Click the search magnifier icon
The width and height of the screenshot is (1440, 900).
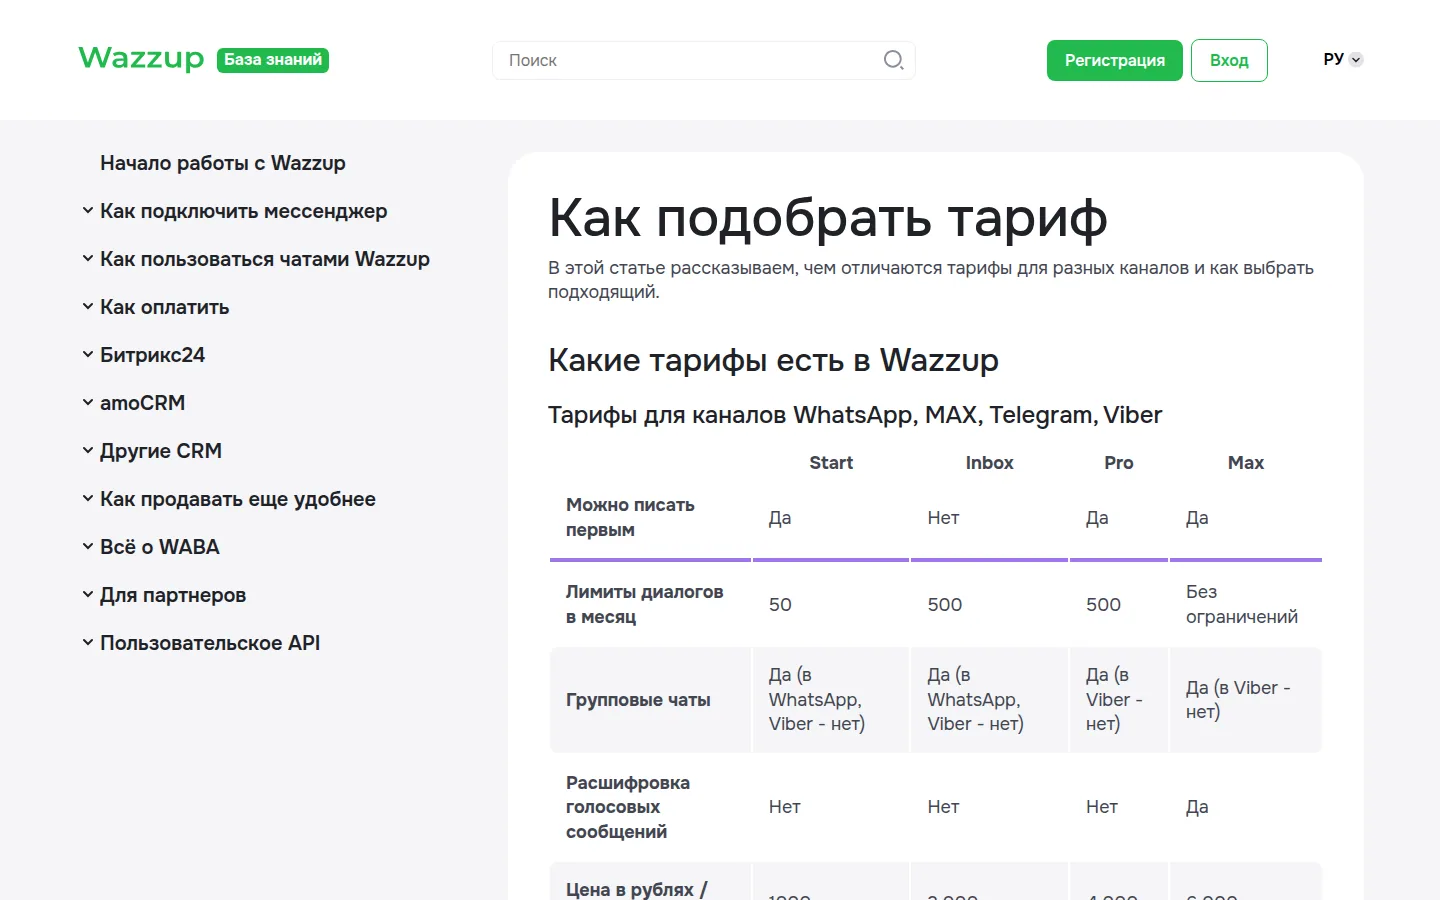(893, 60)
